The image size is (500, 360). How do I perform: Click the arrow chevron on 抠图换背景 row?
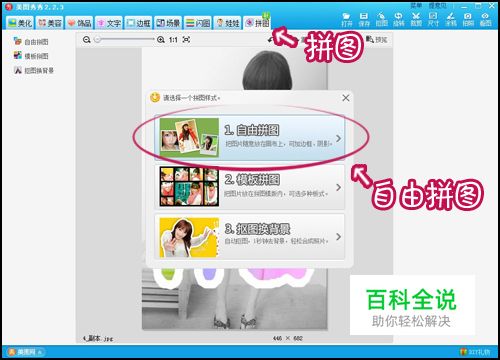(339, 237)
